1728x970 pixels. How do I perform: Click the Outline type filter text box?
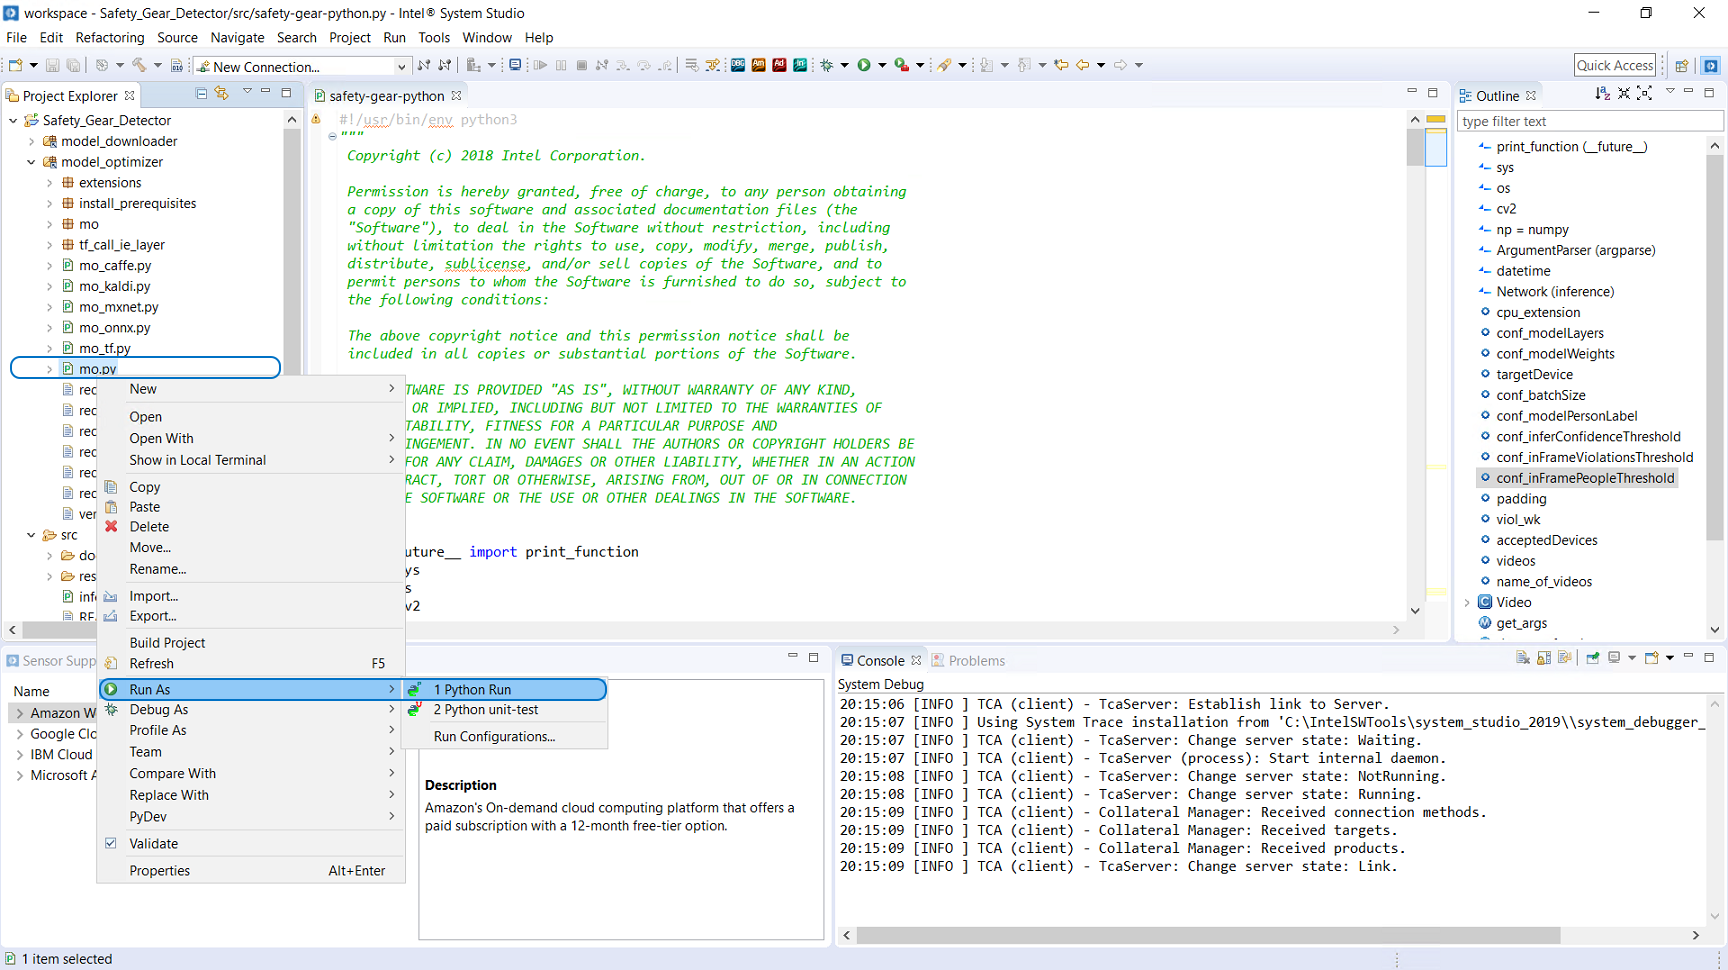click(x=1589, y=121)
